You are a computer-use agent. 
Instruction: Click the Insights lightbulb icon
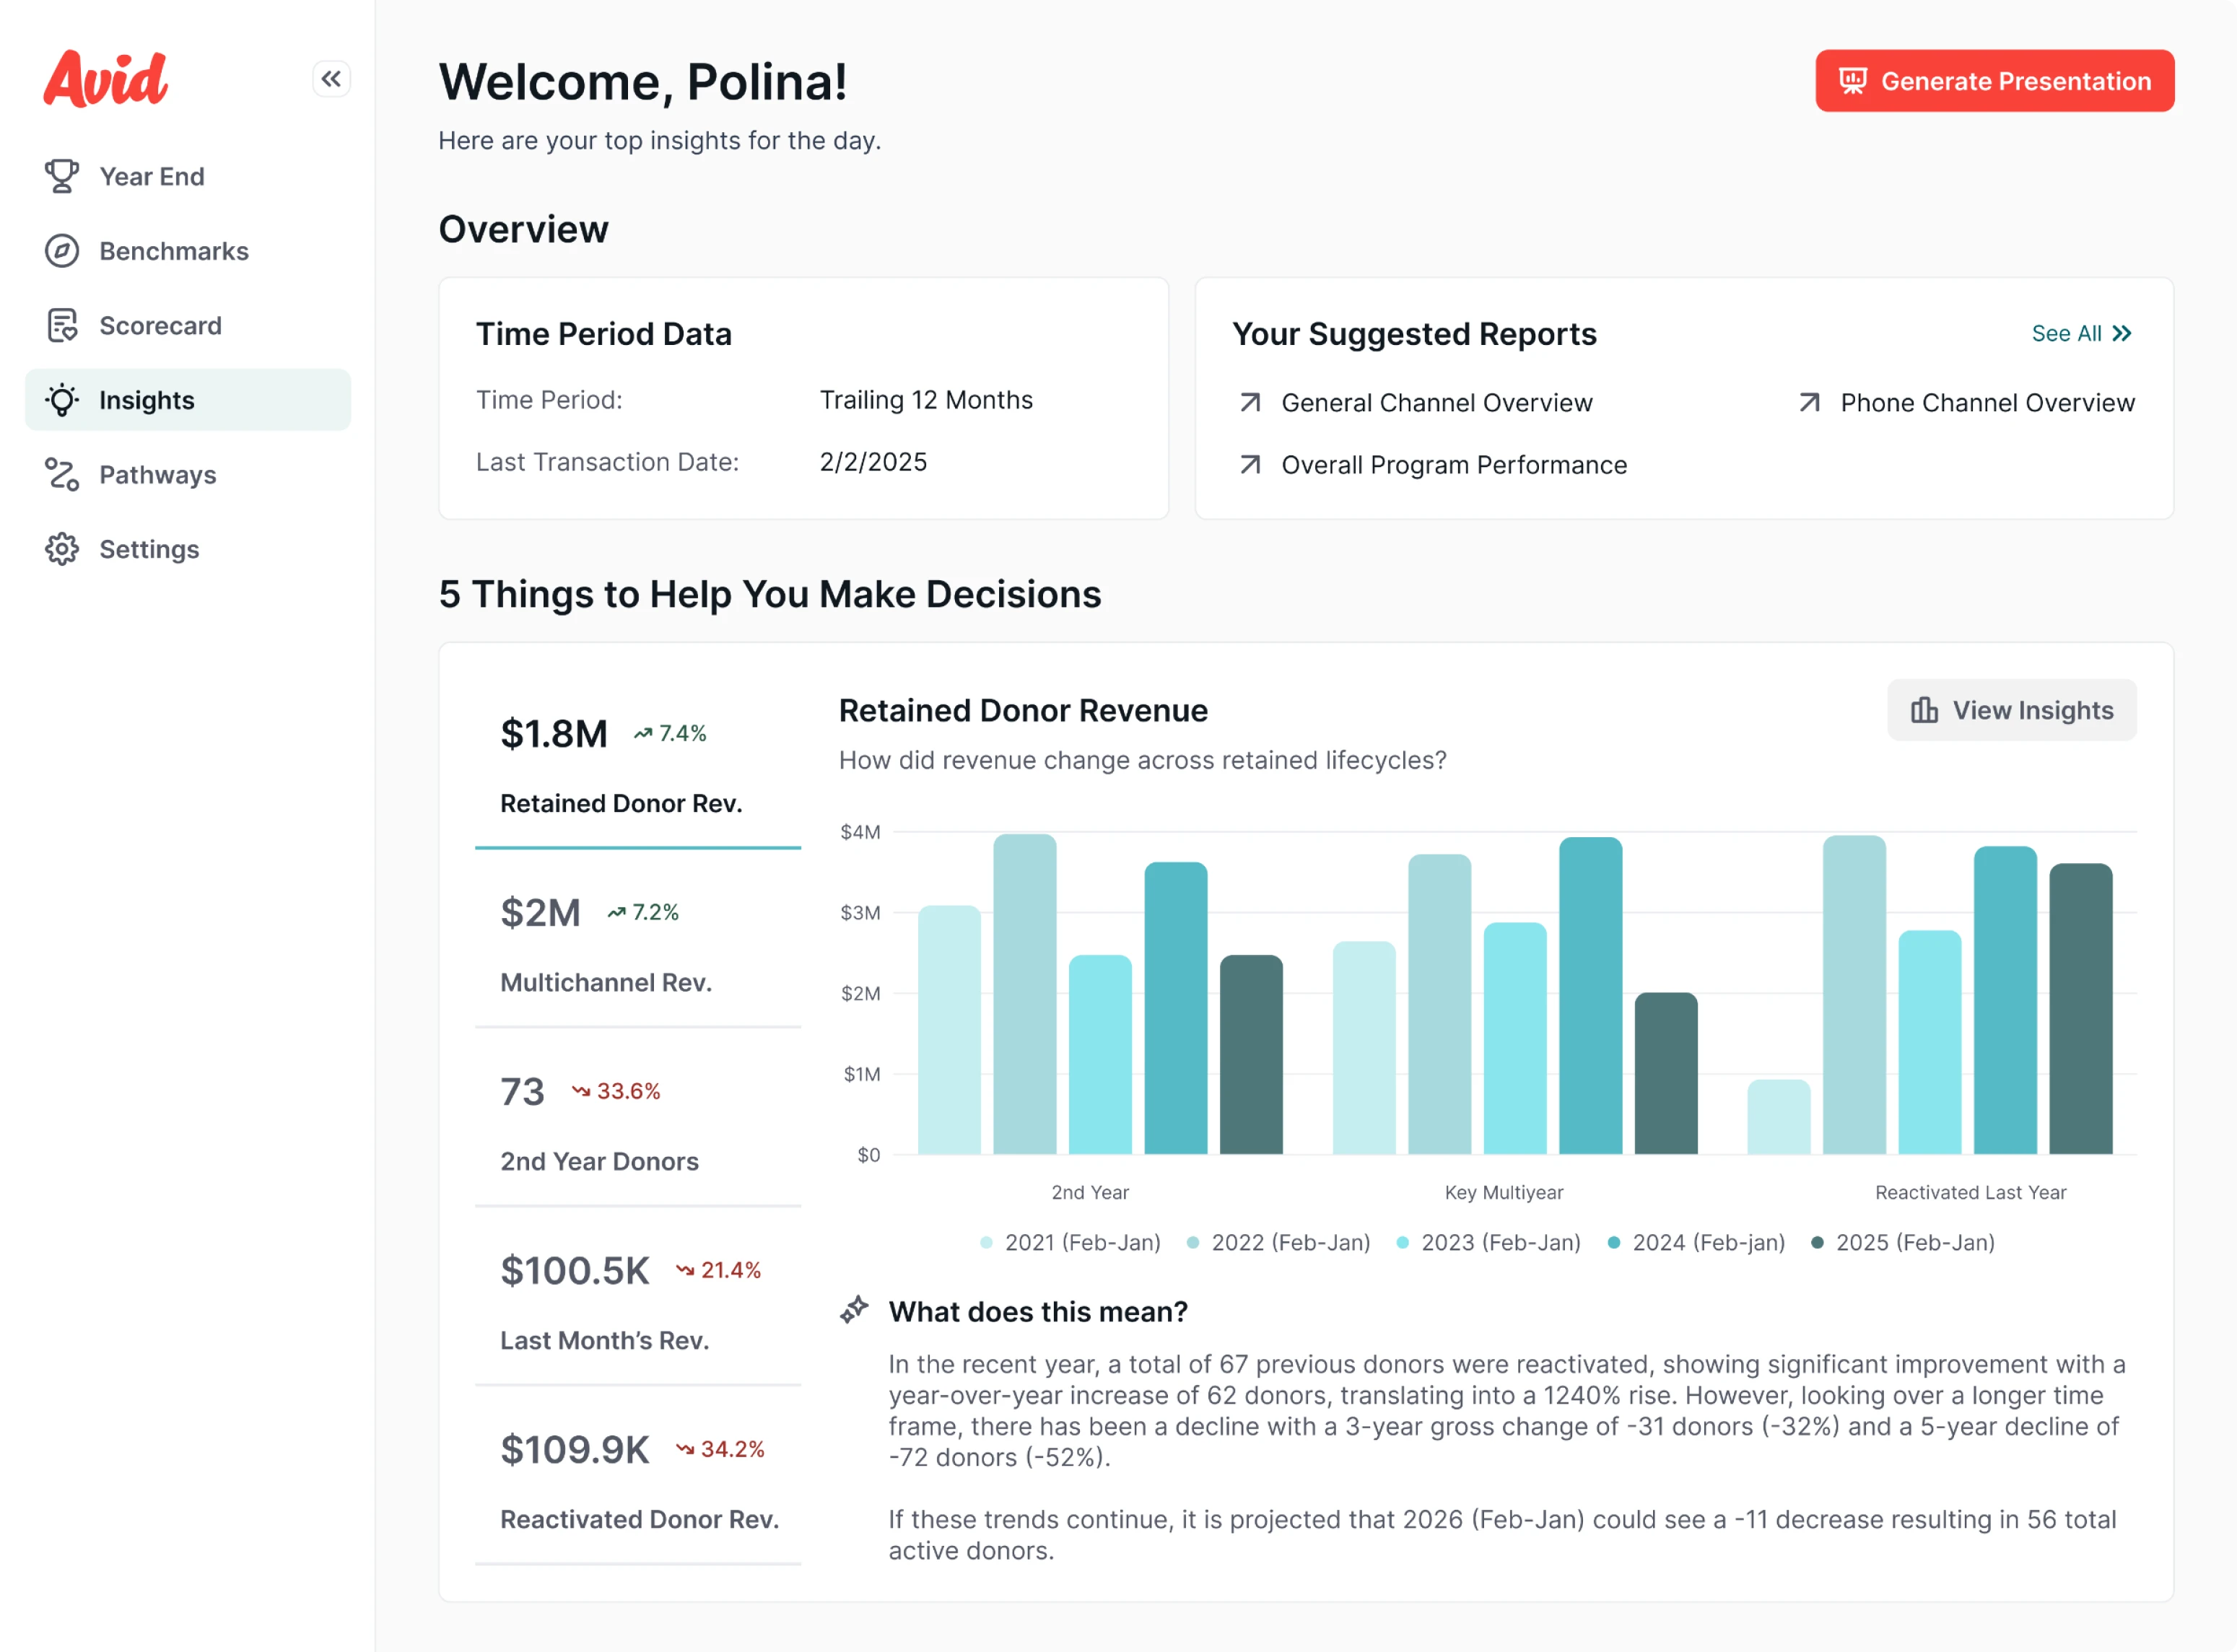click(62, 400)
